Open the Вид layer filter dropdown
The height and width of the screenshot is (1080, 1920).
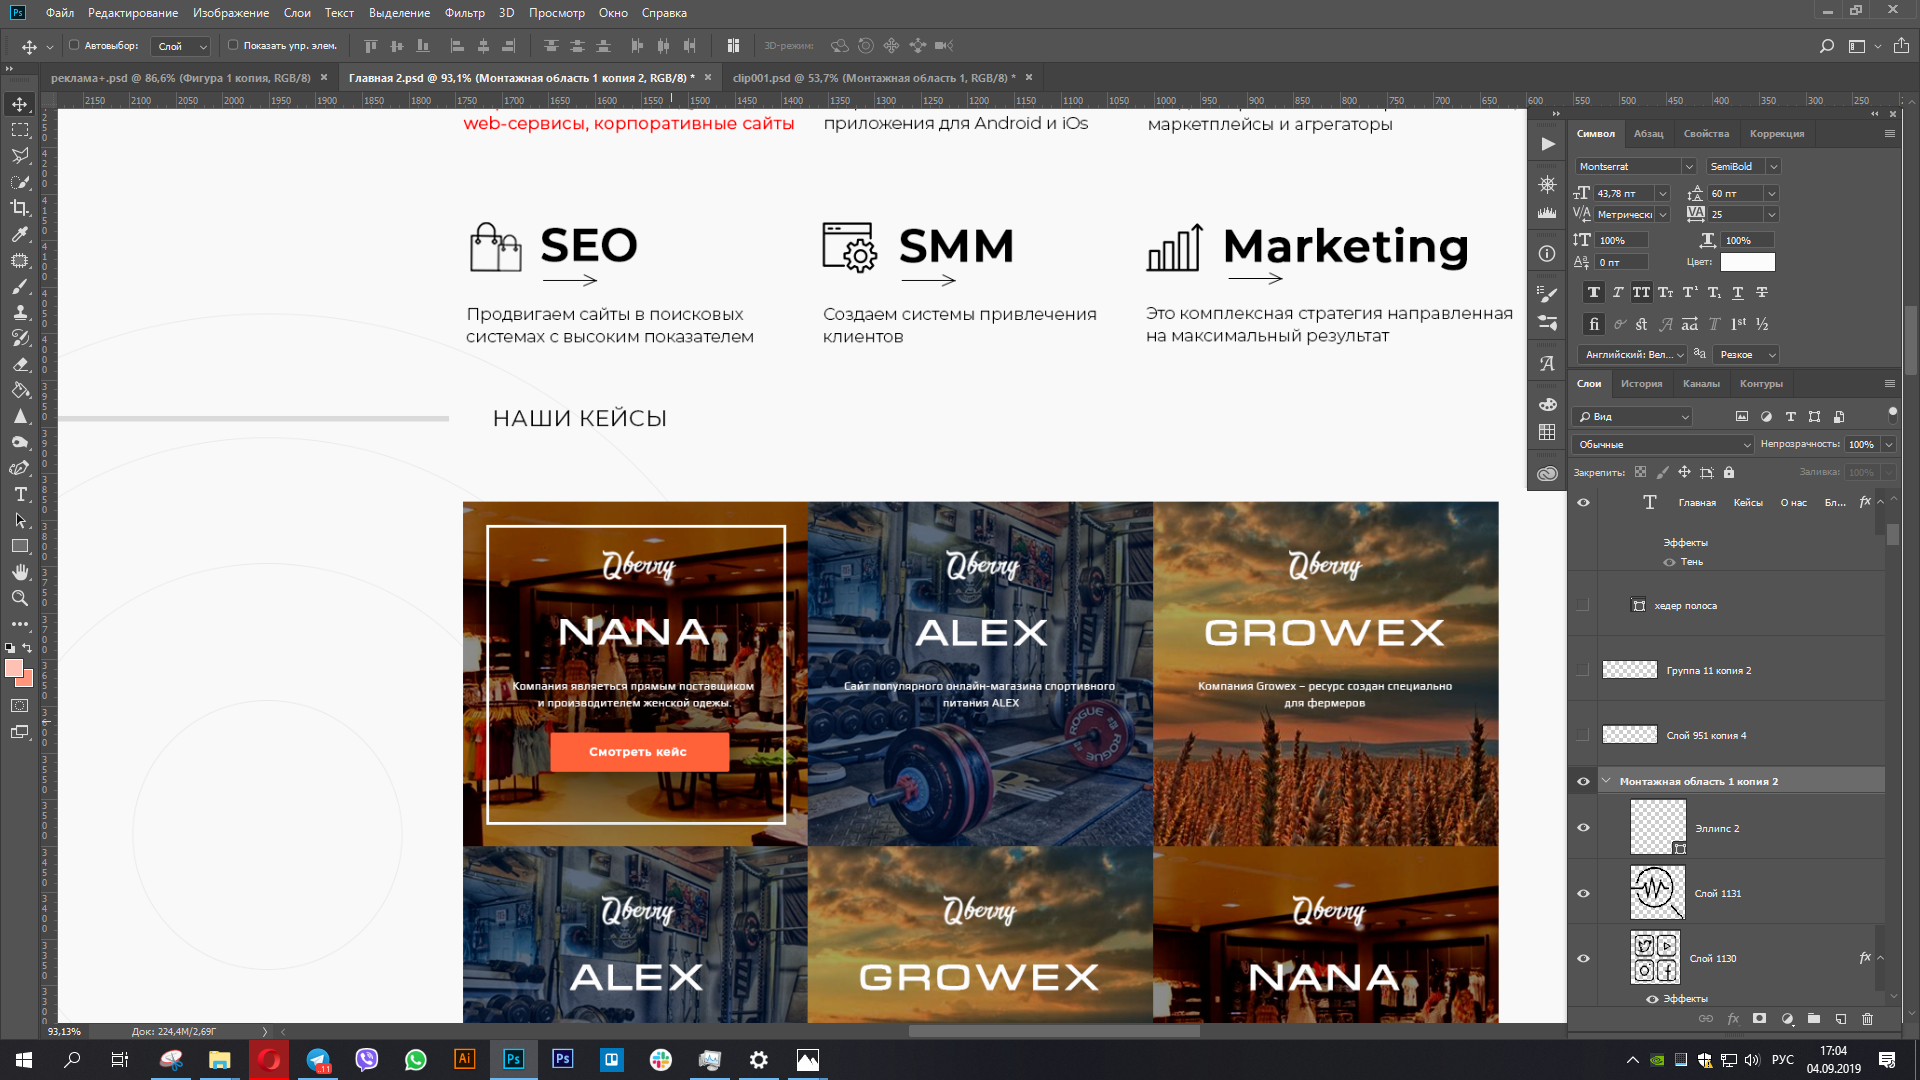pyautogui.click(x=1631, y=416)
